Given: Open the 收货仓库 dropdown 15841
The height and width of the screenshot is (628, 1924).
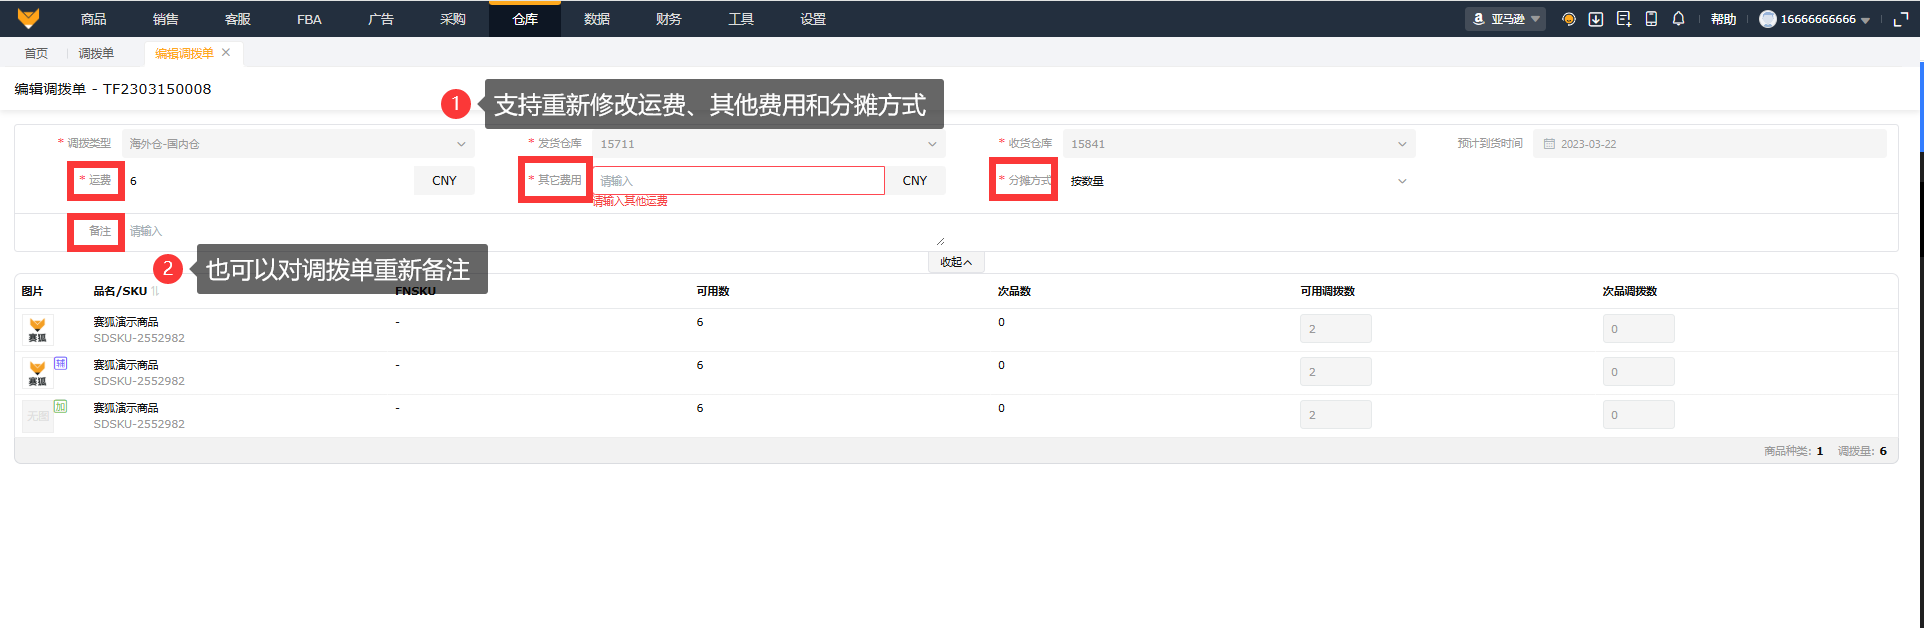Looking at the screenshot, I should pos(1239,144).
